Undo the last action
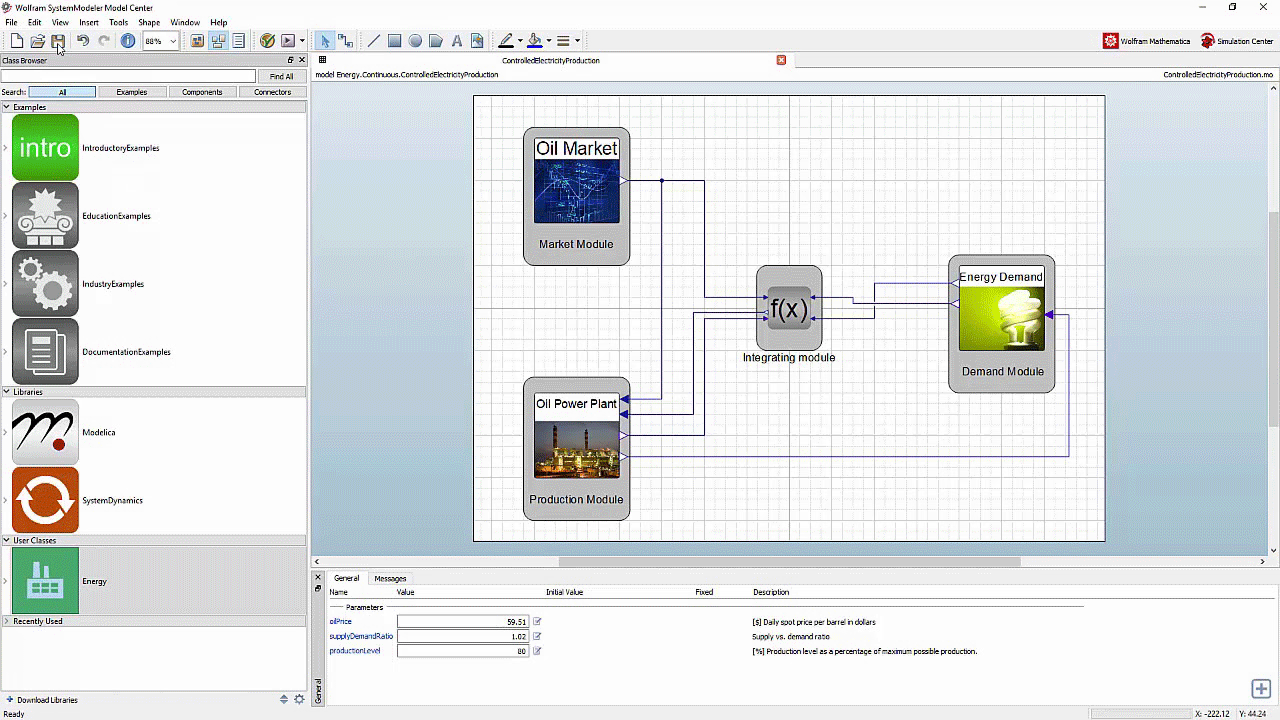Screen dimensions: 1280x720 [x=83, y=41]
